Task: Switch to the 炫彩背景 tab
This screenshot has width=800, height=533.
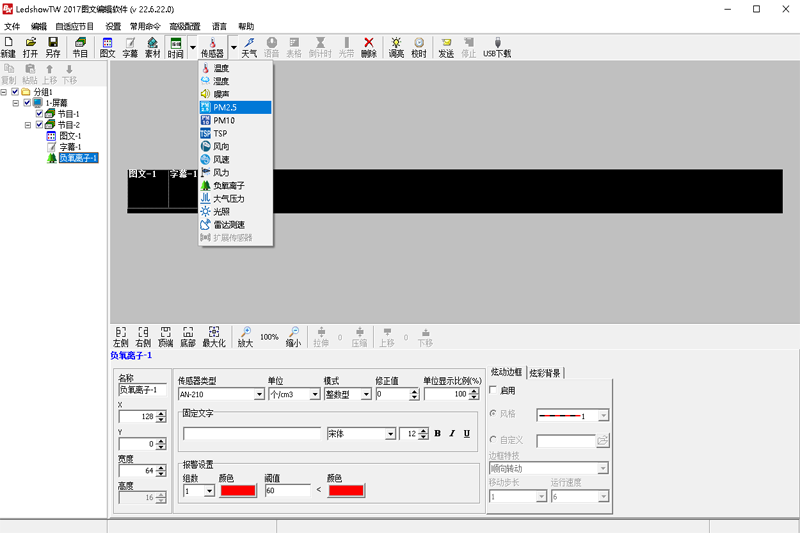Action: click(x=545, y=373)
